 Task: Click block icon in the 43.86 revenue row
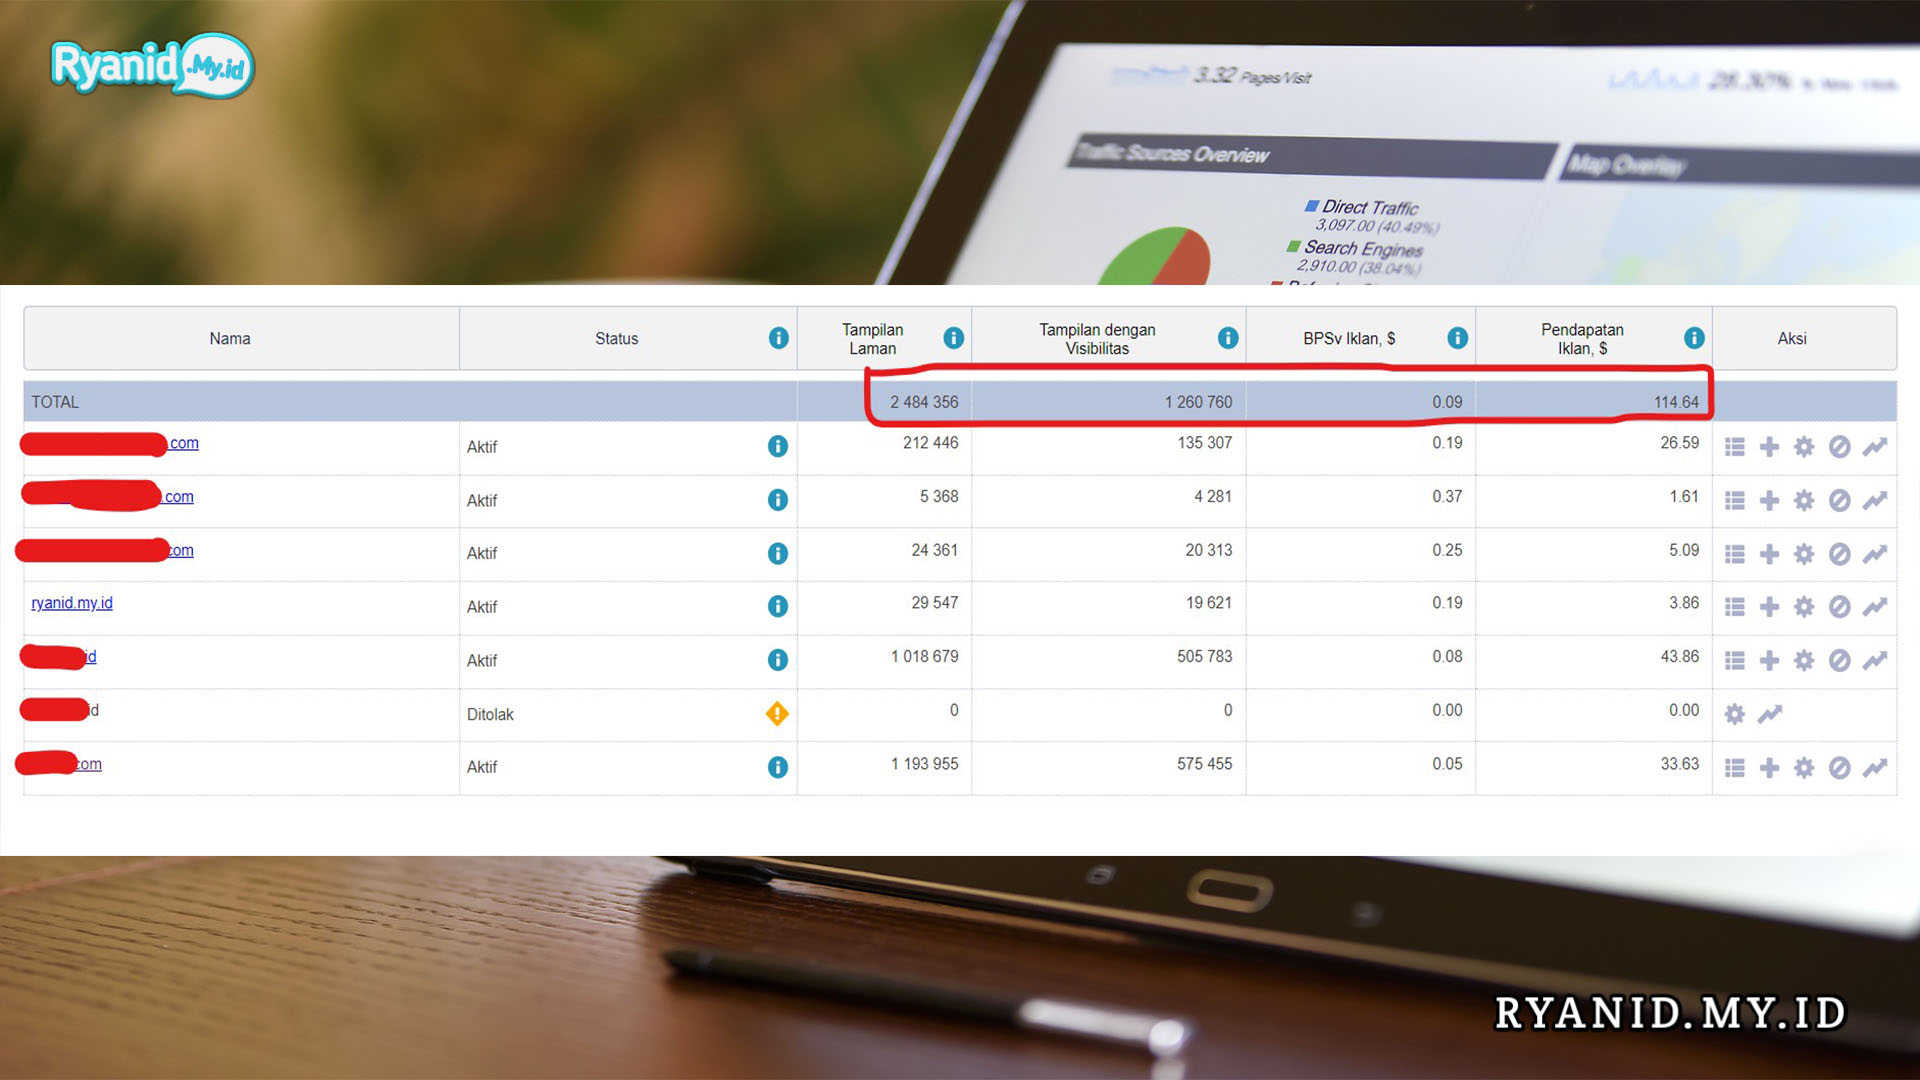click(x=1839, y=660)
